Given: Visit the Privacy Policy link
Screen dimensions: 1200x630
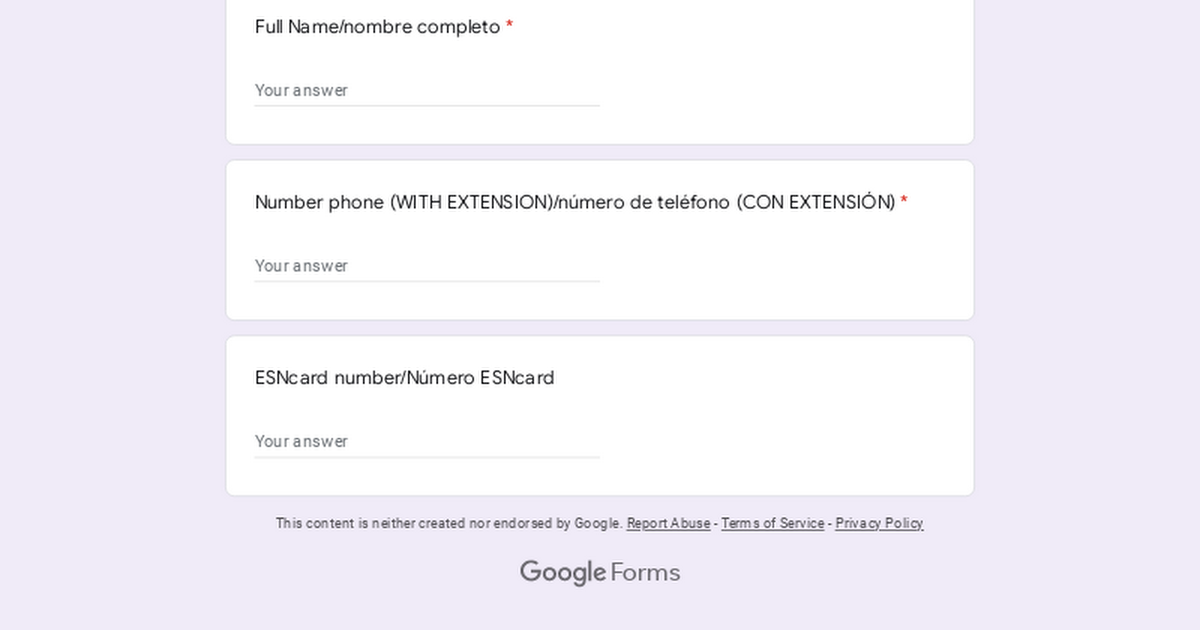Looking at the screenshot, I should coord(879,524).
